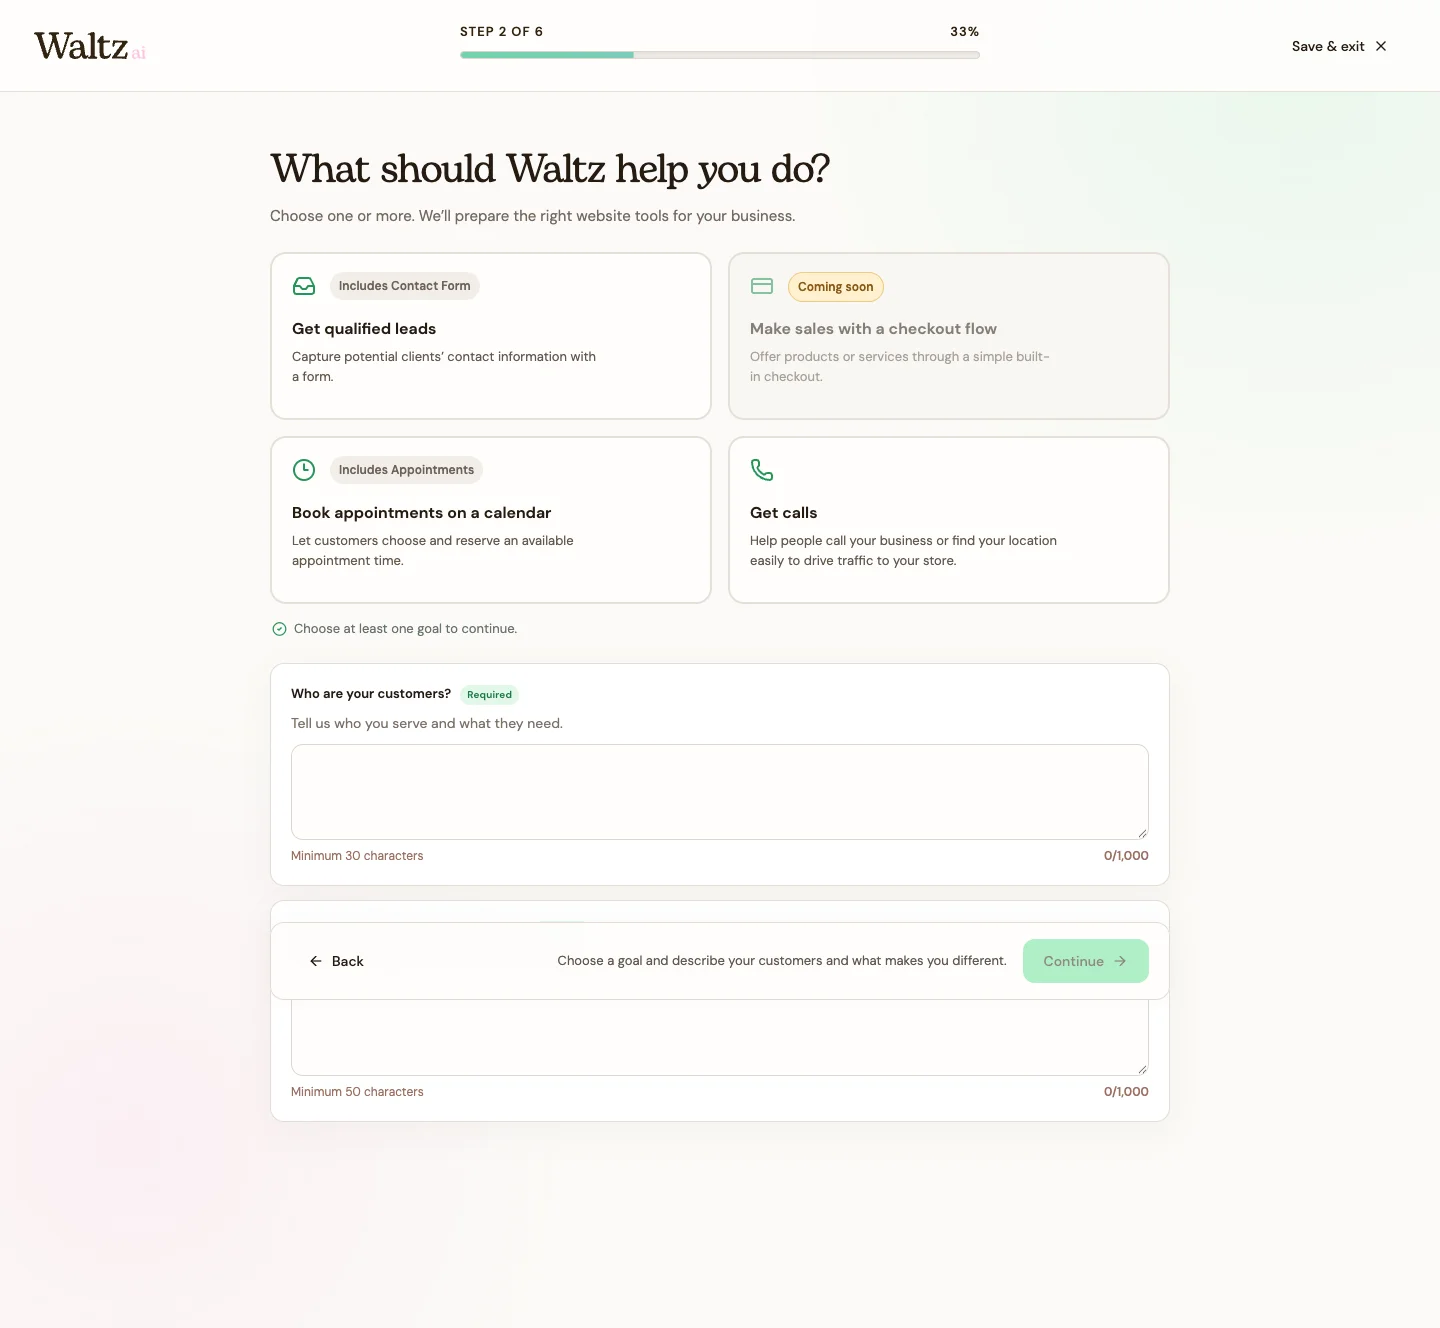Go Back to the previous step
Viewport: 1440px width, 1328px height.
point(337,961)
